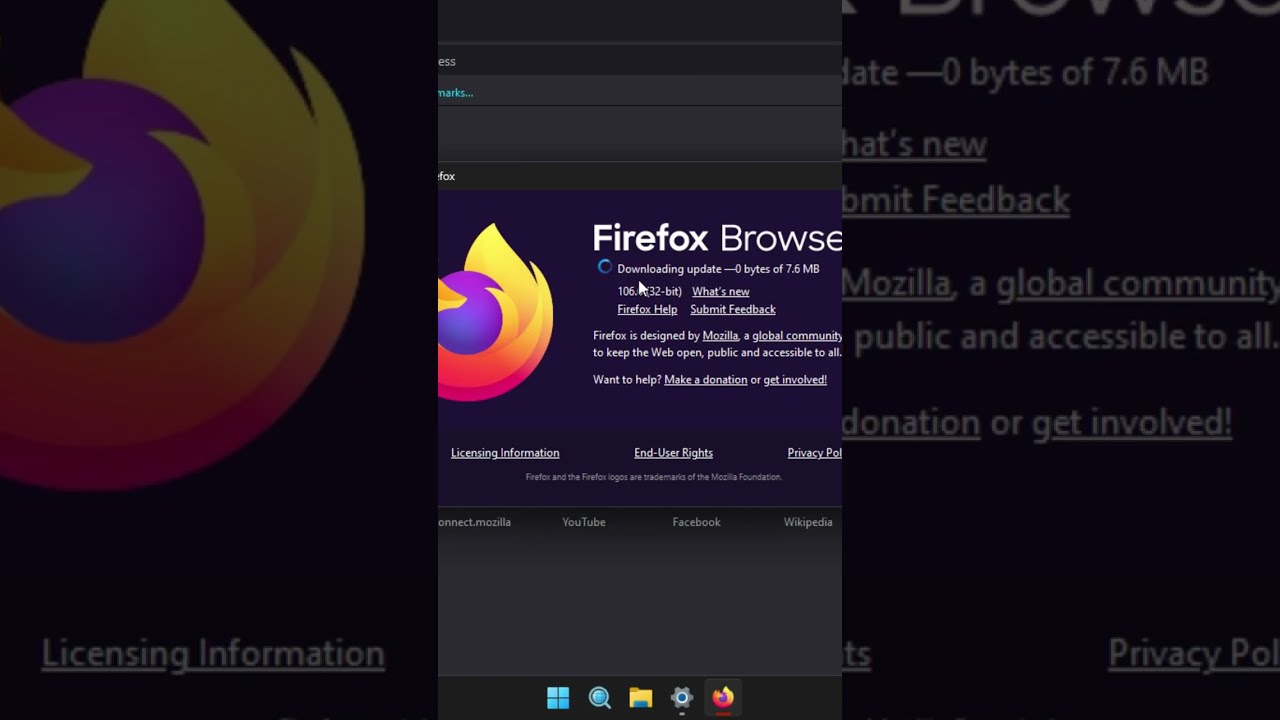Open the YouTube shortcut label
The height and width of the screenshot is (720, 1280).
[x=584, y=522]
